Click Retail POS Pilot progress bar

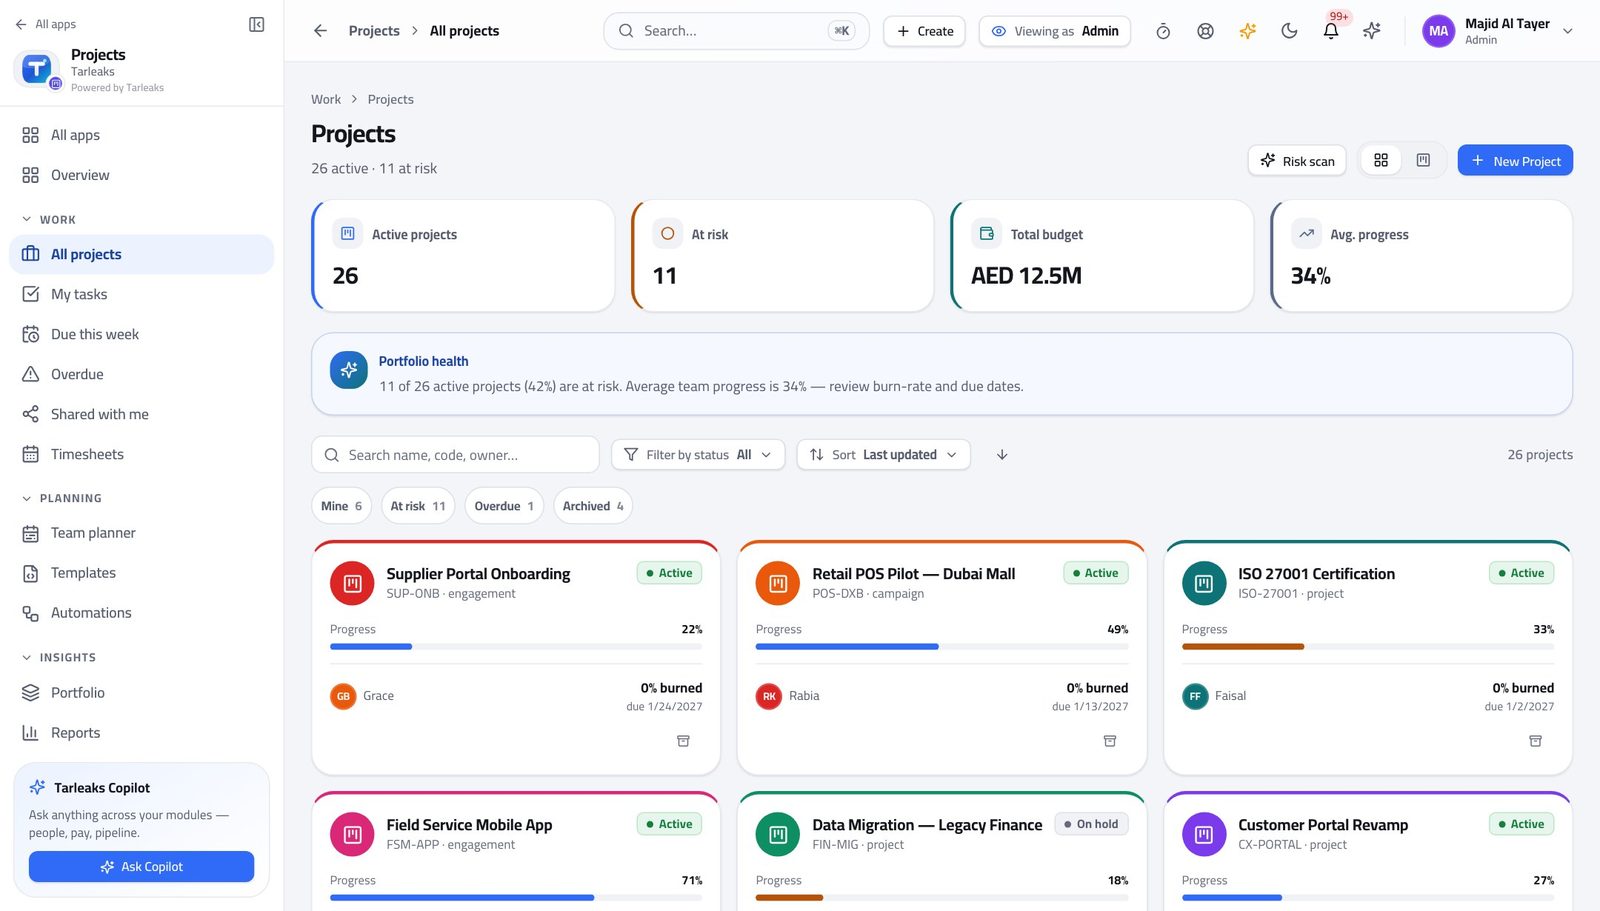tap(942, 647)
